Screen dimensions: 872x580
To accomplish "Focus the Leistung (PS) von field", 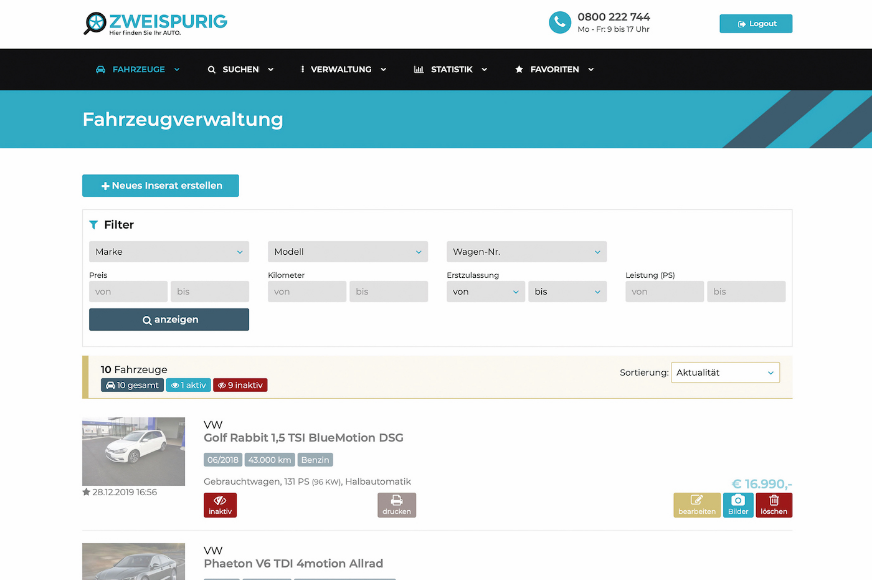I will (x=665, y=291).
